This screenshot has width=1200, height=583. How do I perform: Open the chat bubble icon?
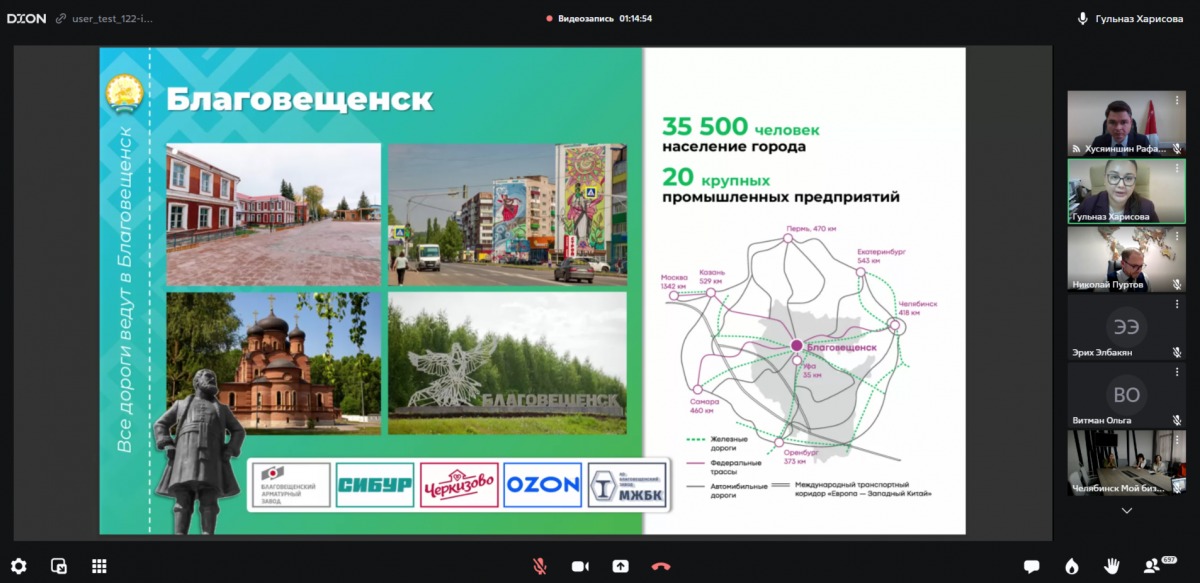tap(1031, 566)
